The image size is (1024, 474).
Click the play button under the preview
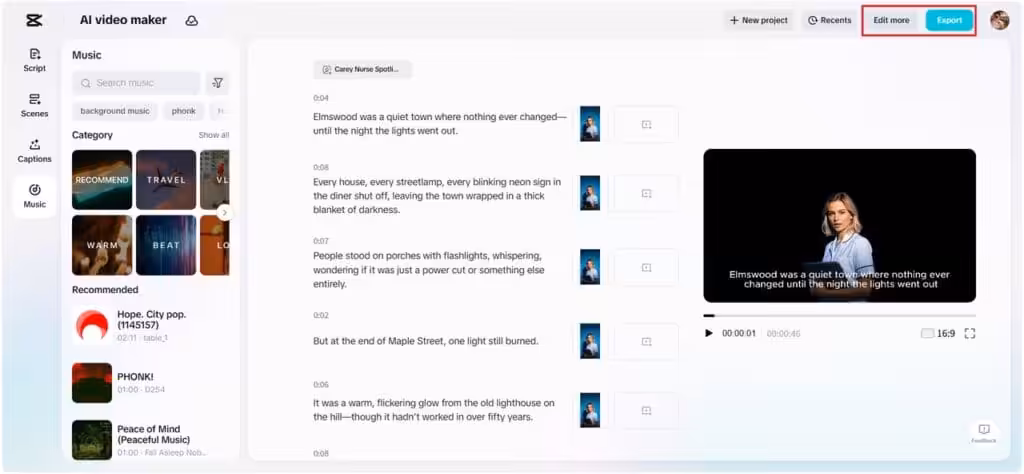click(x=709, y=333)
